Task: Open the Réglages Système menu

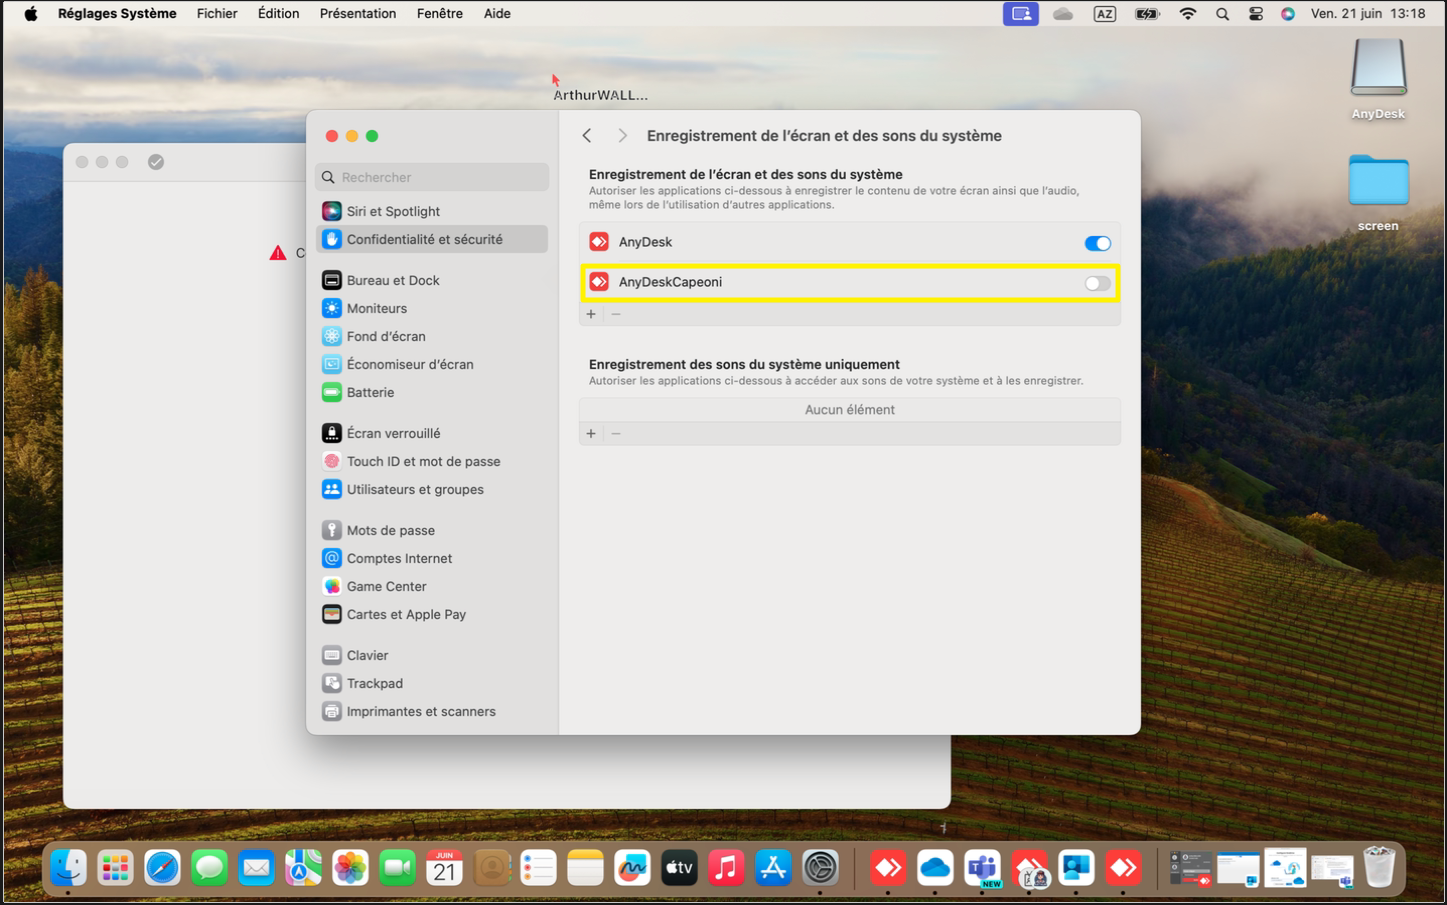Action: pos(117,13)
